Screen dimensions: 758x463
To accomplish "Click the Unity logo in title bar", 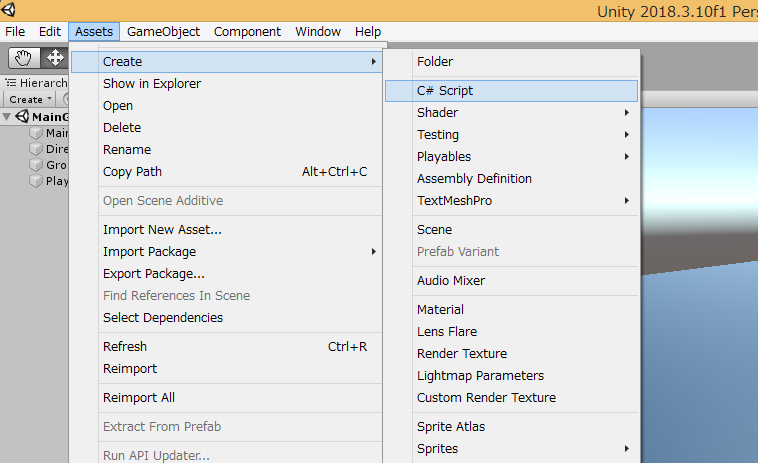I will (x=8, y=9).
